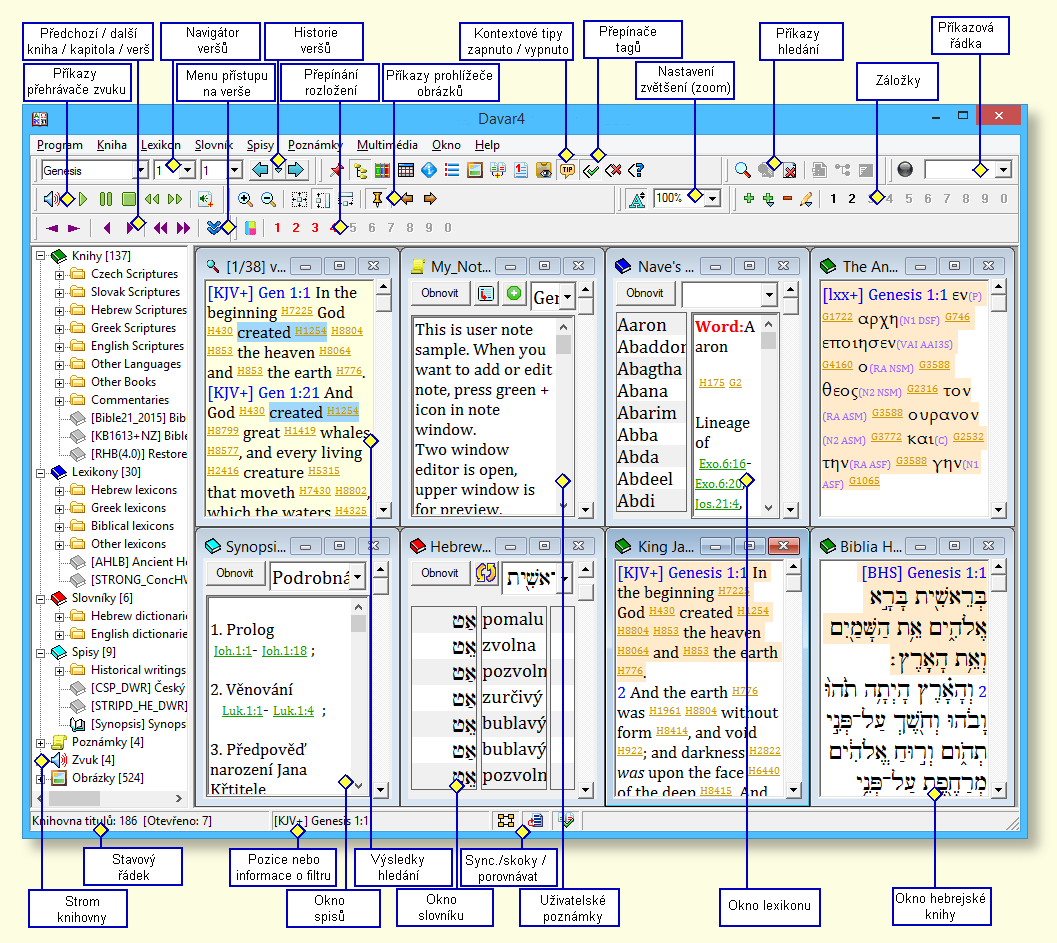The image size is (1057, 943).
Task: Click the pink-cyan color marker icon
Action: click(251, 228)
